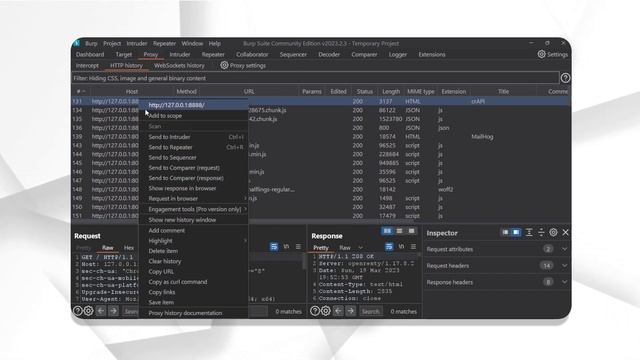Toggle non-printable characters in Request panel

coord(286,247)
